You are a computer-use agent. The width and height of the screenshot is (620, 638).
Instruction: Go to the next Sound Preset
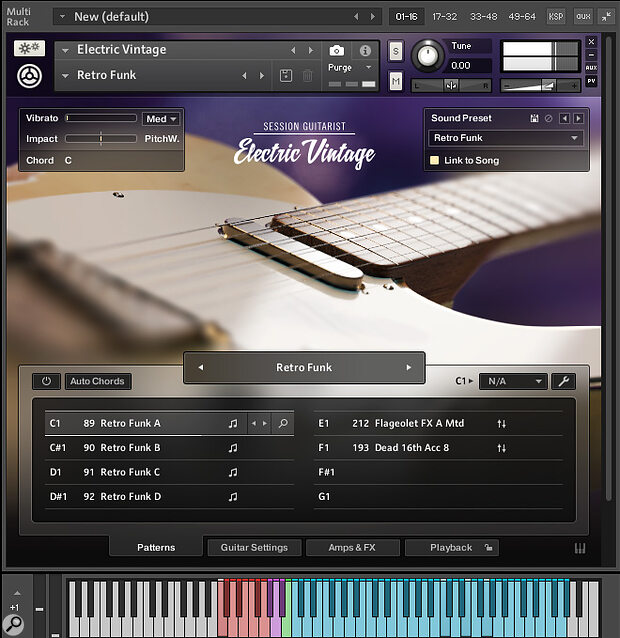(578, 118)
